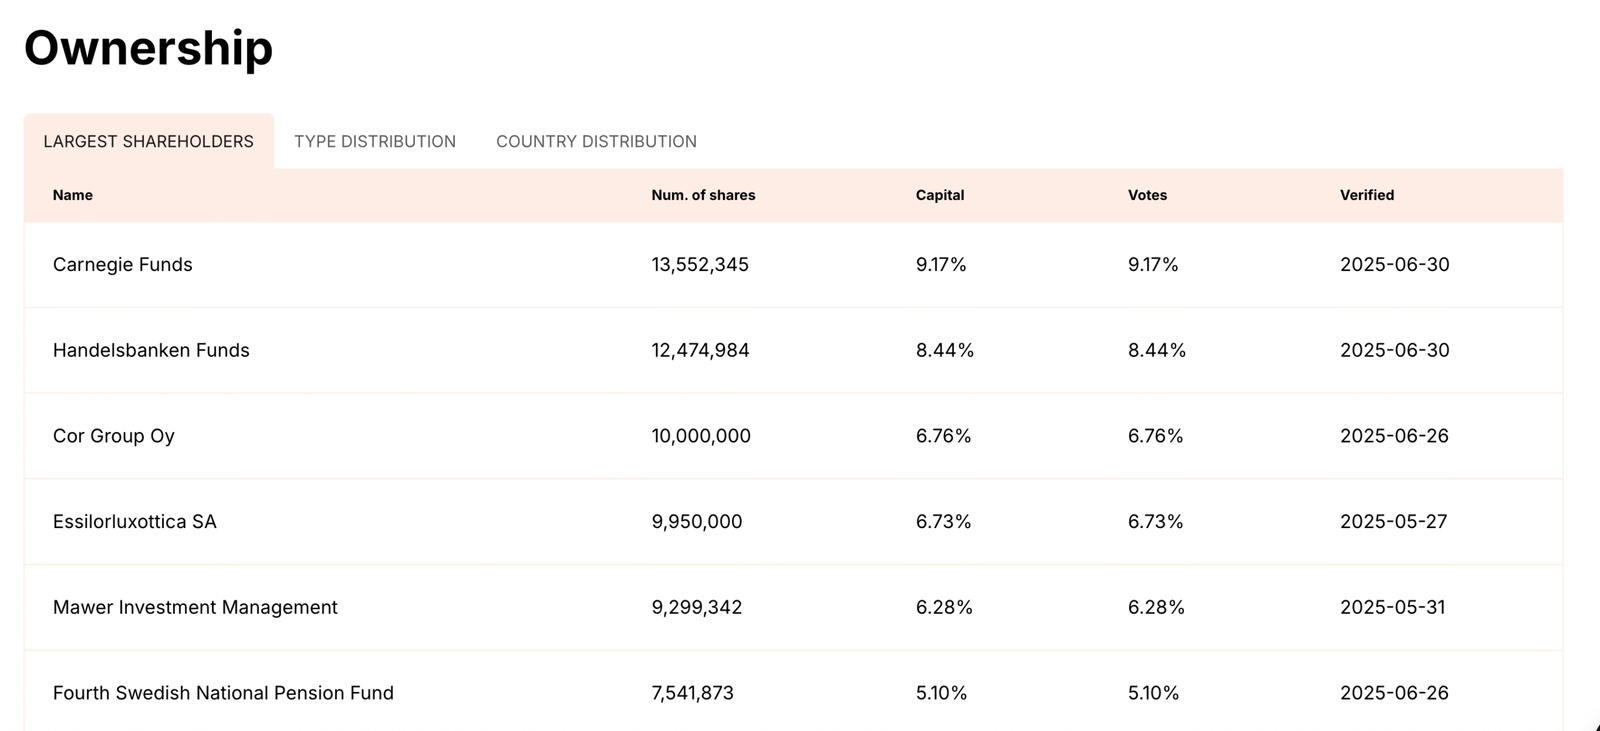The height and width of the screenshot is (731, 1600).
Task: Click Essilorluxottica SA votes value 6.73%
Action: 1156,521
